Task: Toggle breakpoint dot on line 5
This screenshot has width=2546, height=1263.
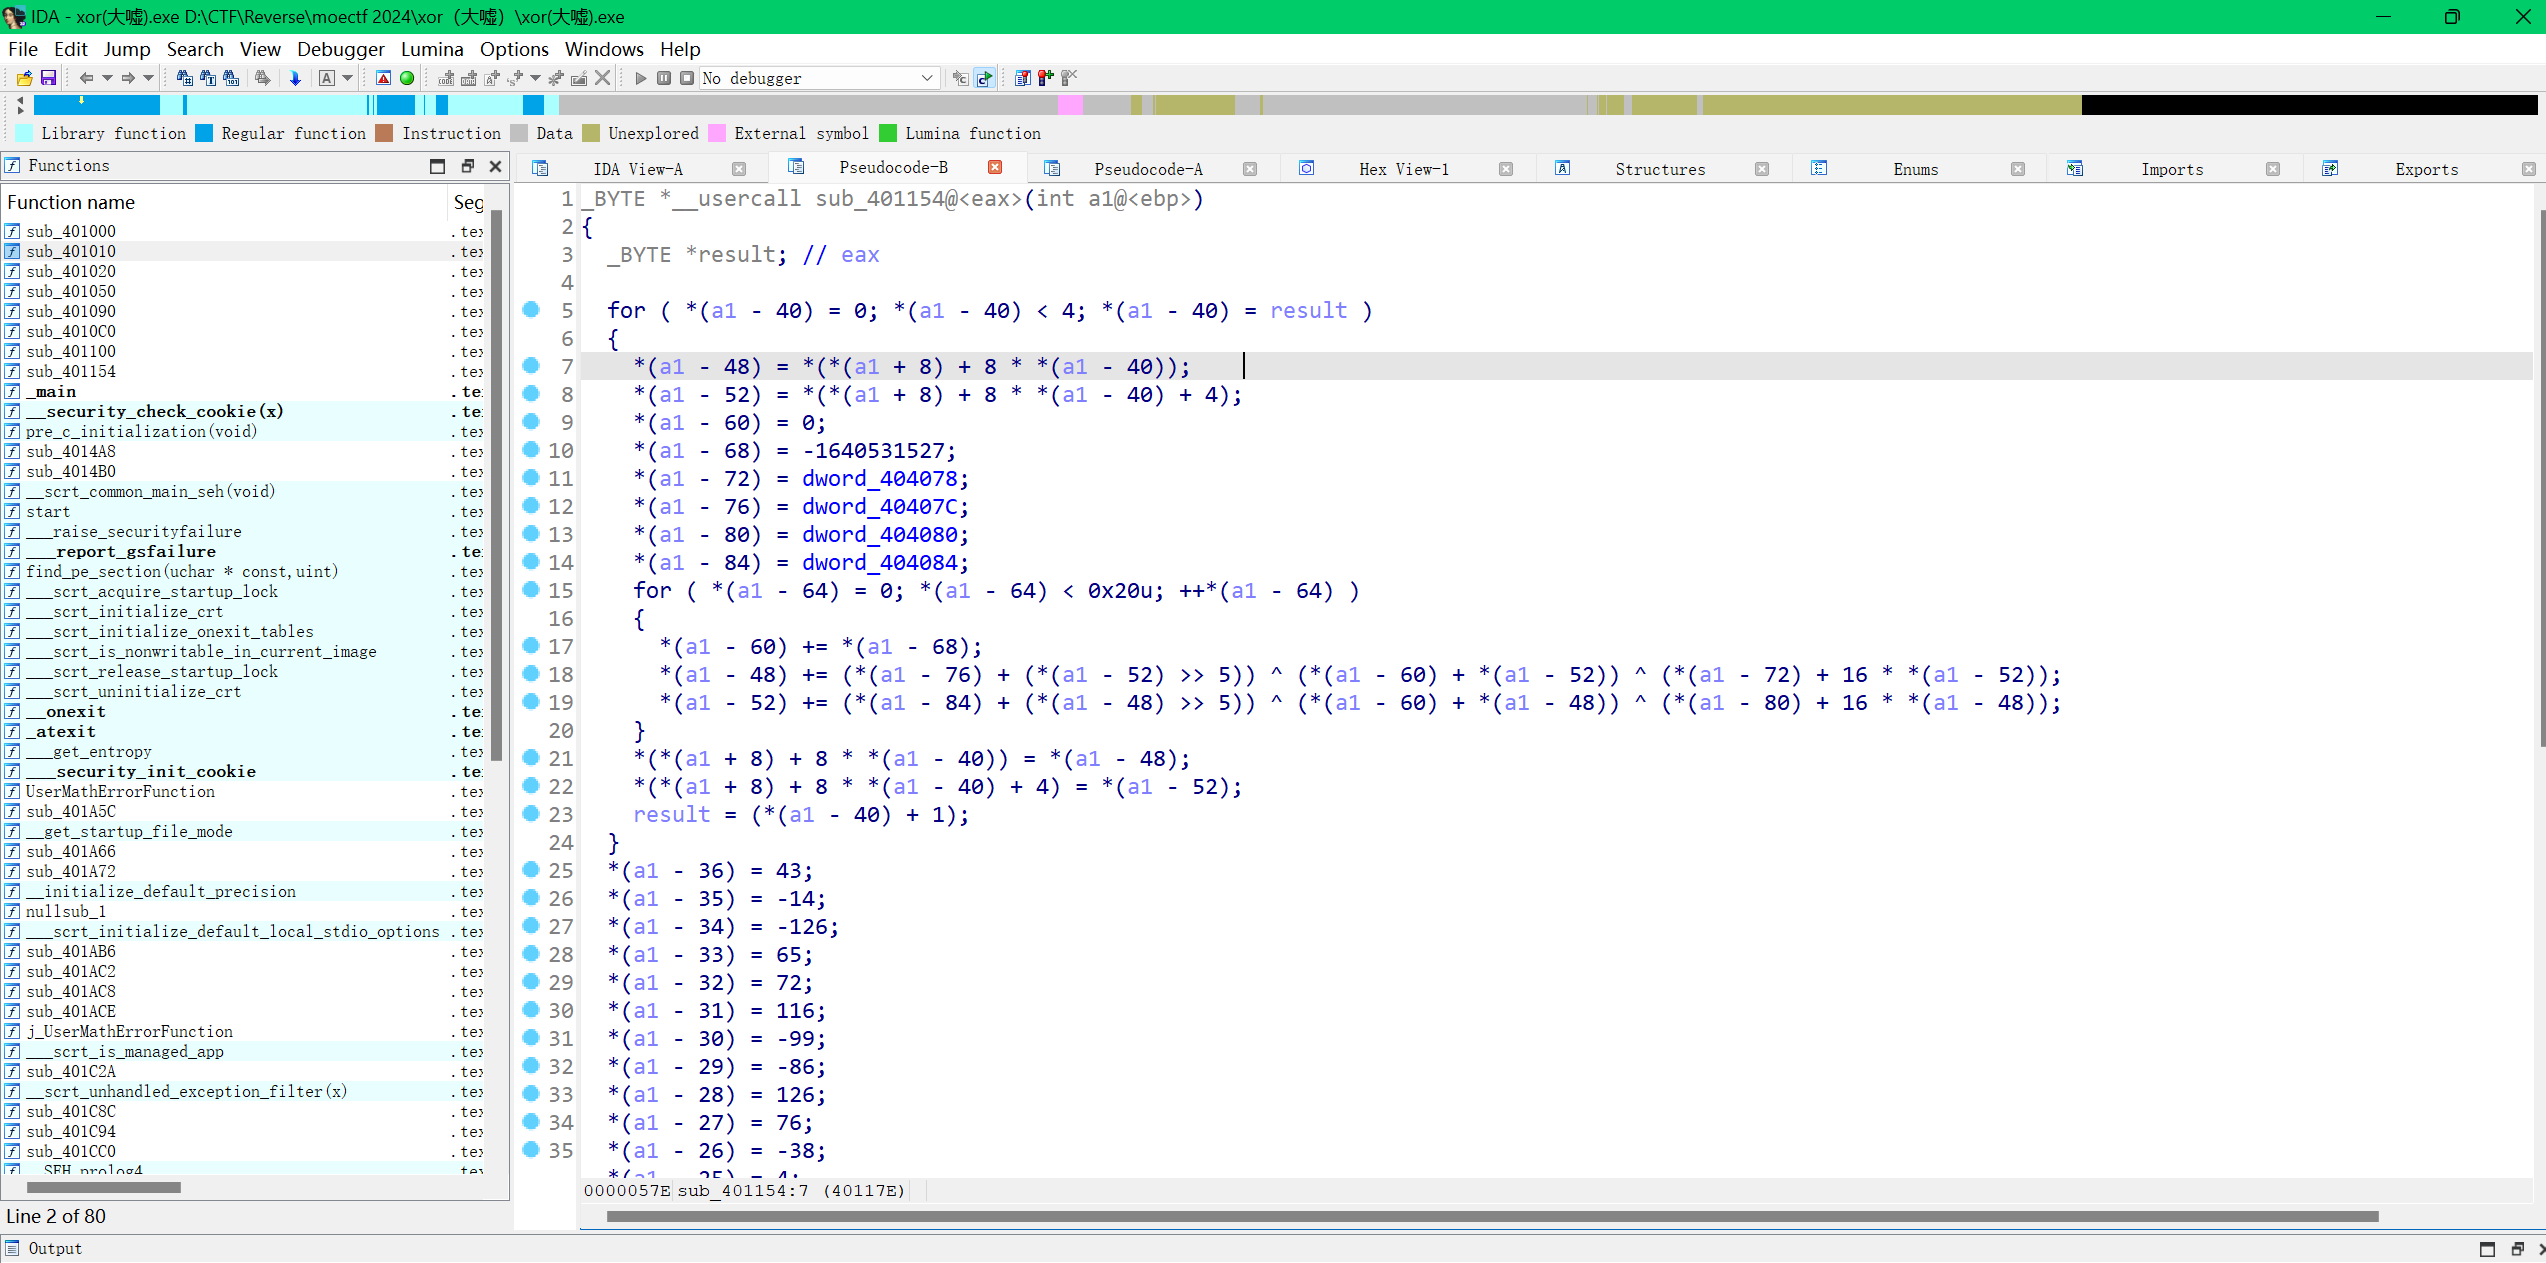Action: pyautogui.click(x=531, y=310)
